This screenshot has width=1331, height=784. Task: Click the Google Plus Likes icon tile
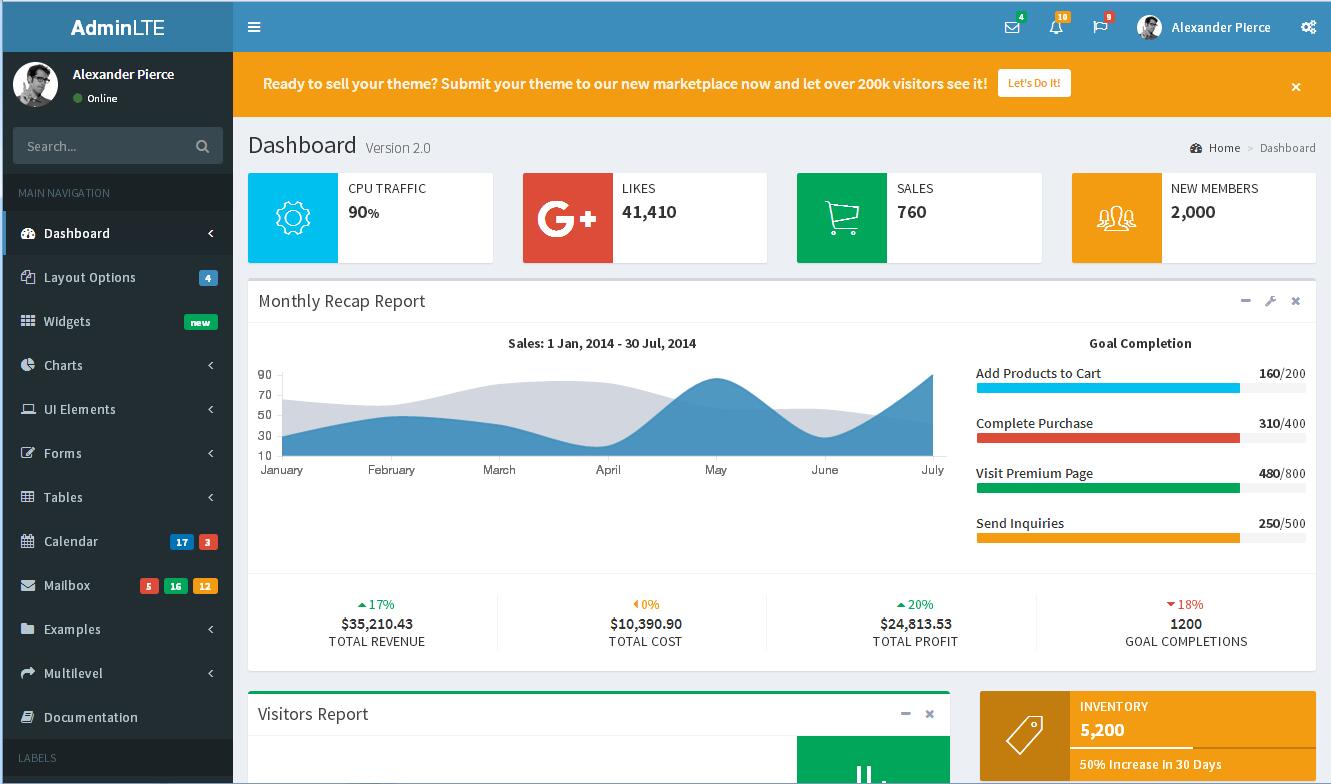point(567,218)
